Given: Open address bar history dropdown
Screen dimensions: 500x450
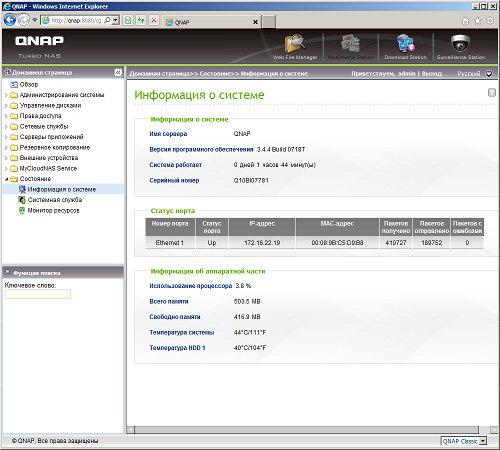Looking at the screenshot, I should pyautogui.click(x=115, y=20).
